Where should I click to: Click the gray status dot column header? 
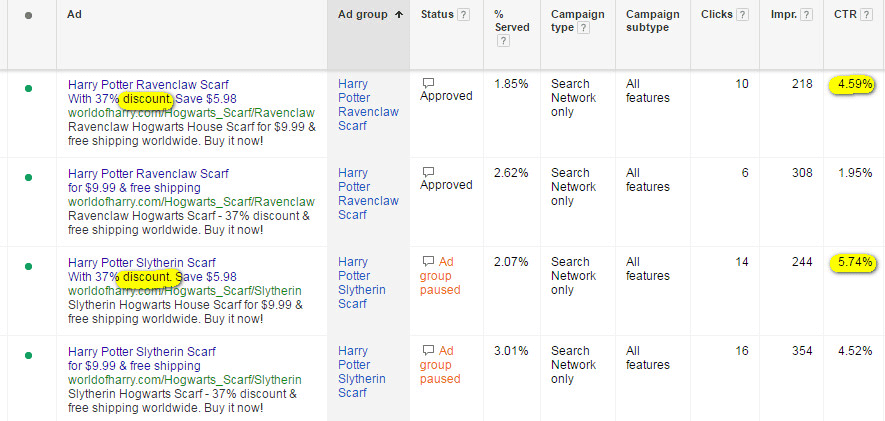click(x=28, y=15)
